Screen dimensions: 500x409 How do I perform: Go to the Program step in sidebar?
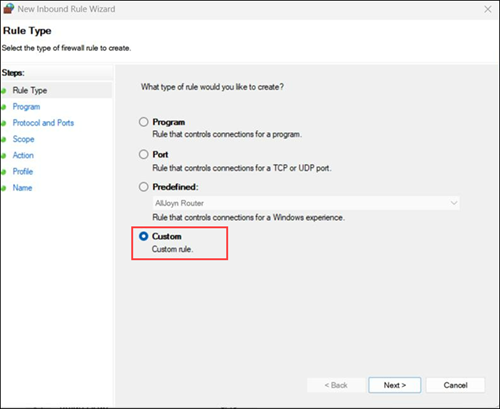pos(26,107)
